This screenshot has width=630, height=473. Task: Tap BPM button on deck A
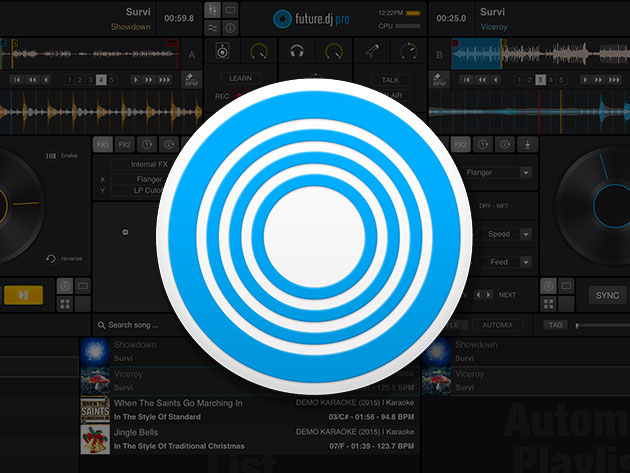coord(191,80)
